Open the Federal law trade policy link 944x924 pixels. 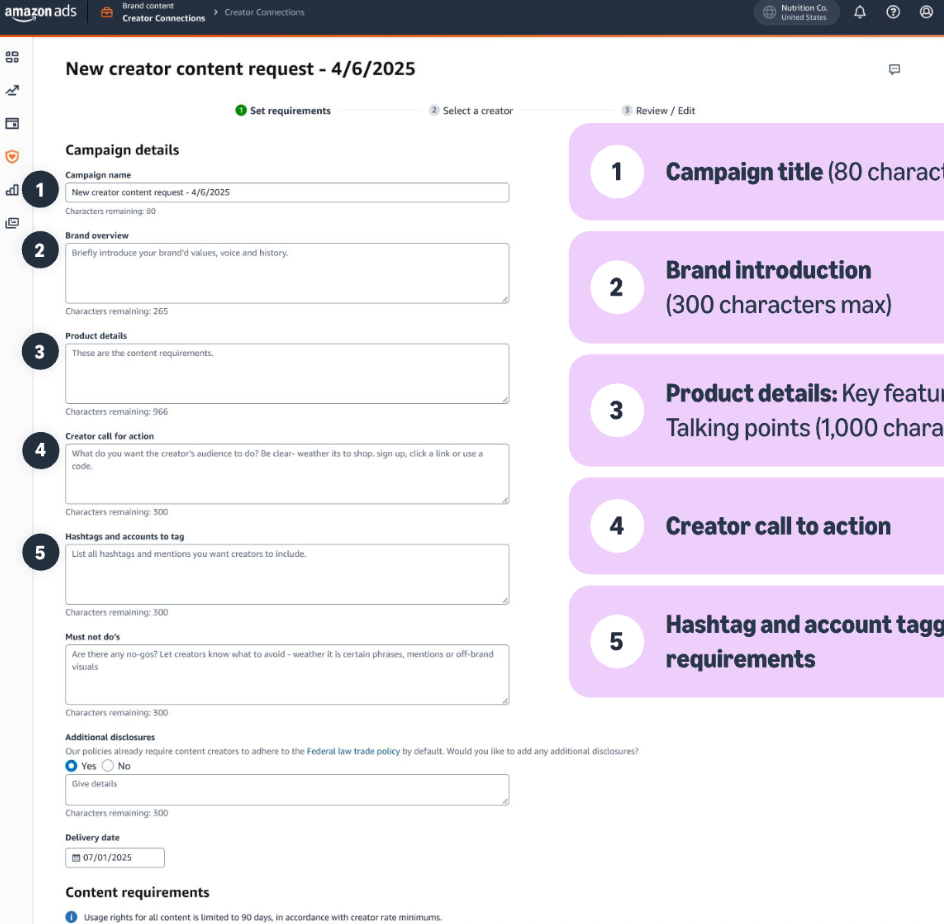point(353,751)
